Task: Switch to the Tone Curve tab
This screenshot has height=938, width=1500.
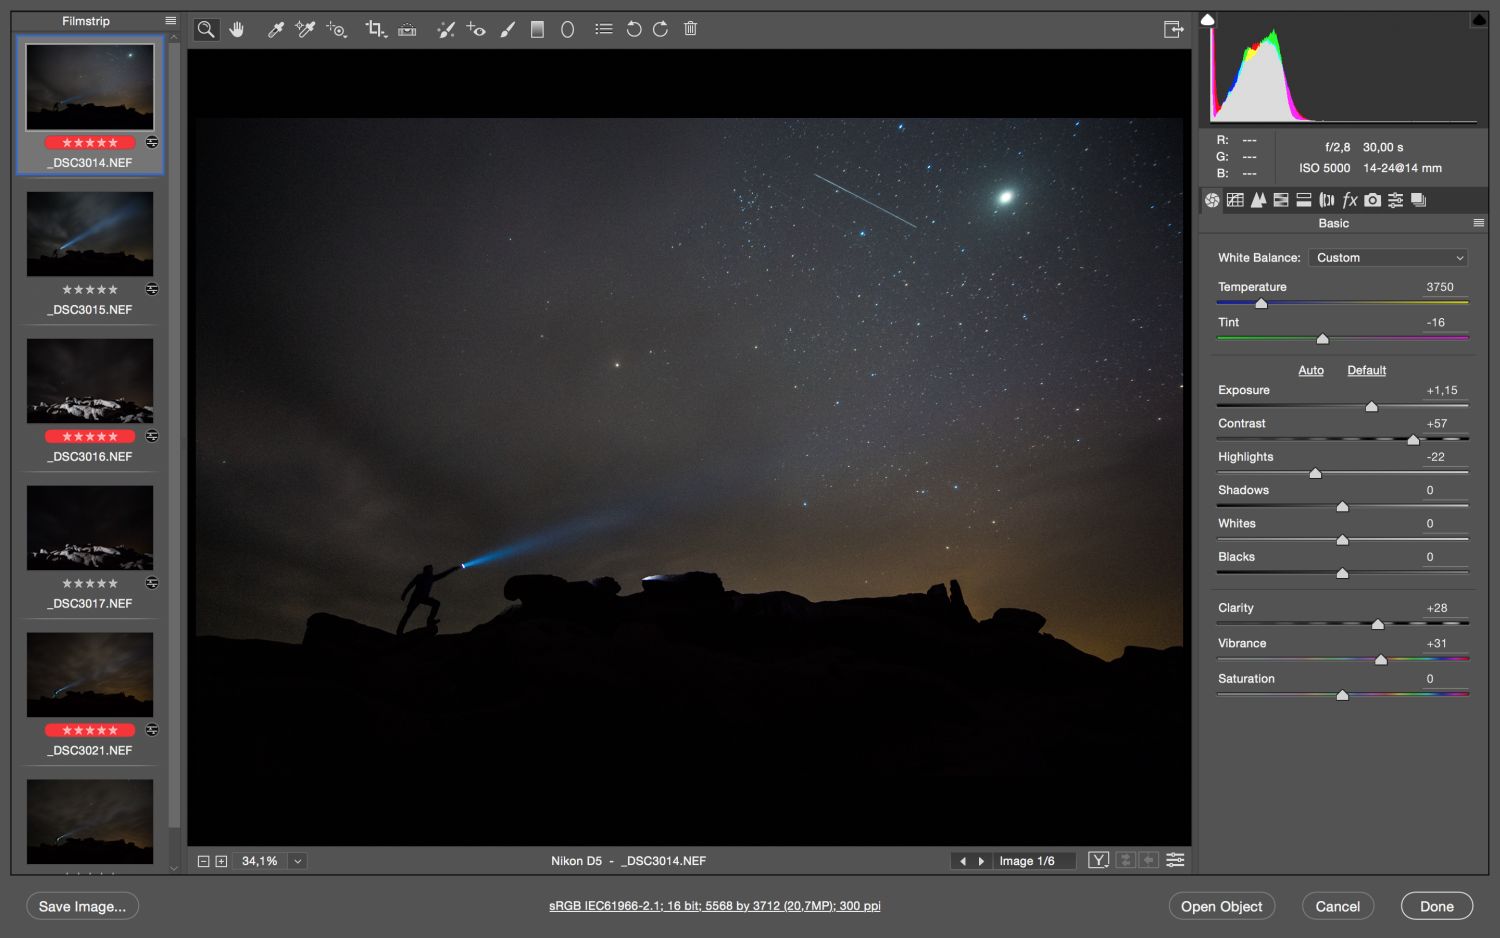Action: click(1235, 200)
